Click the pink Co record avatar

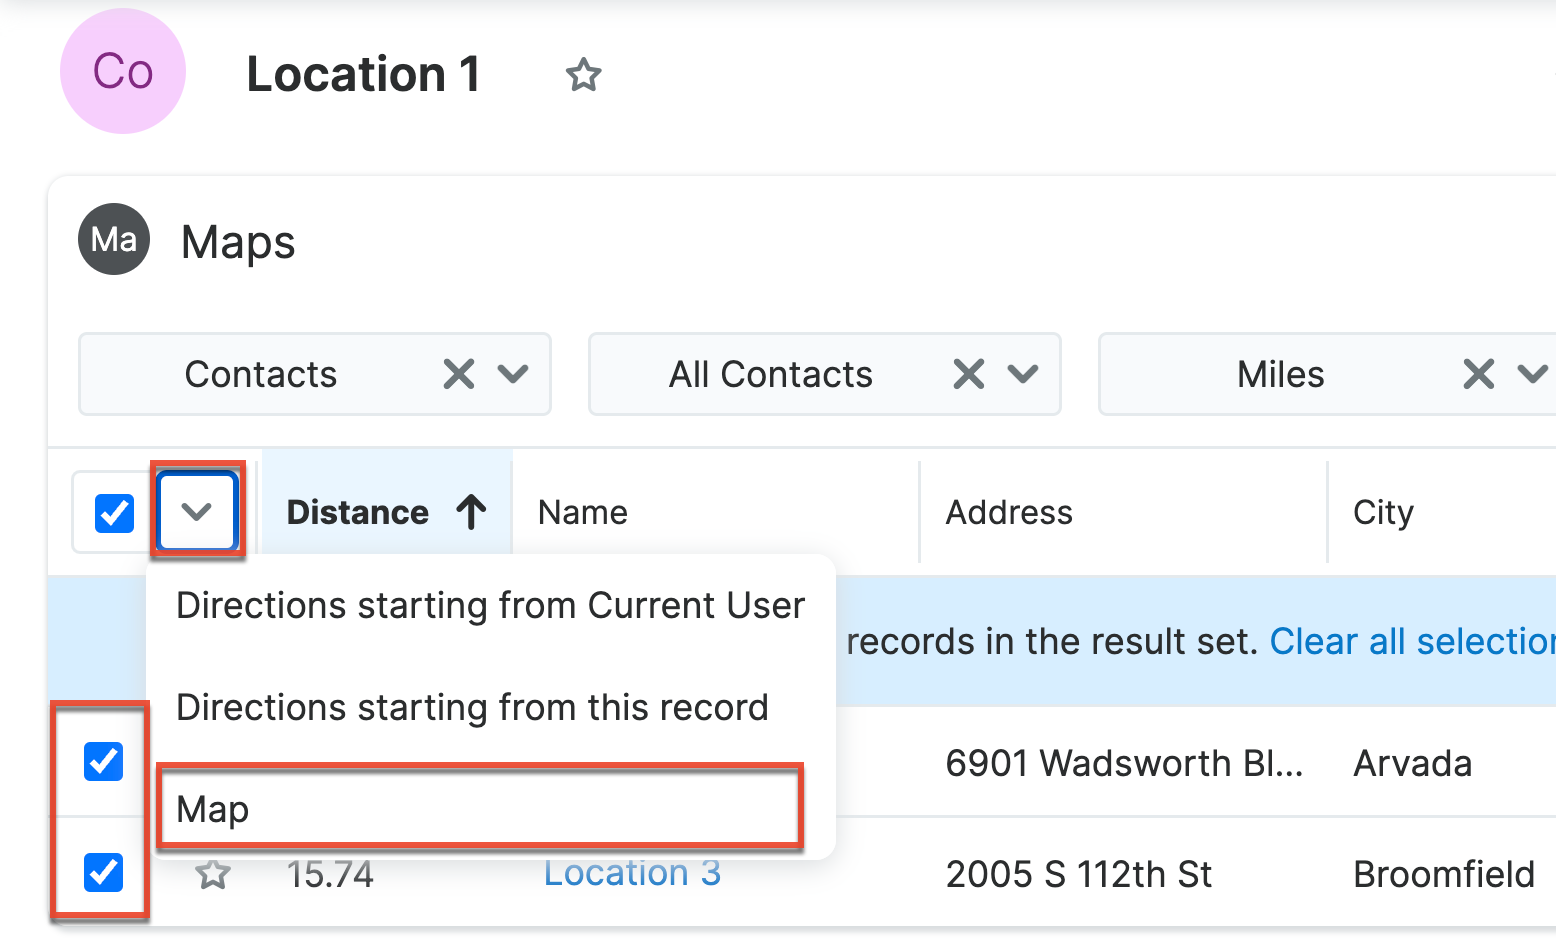pyautogui.click(x=123, y=72)
